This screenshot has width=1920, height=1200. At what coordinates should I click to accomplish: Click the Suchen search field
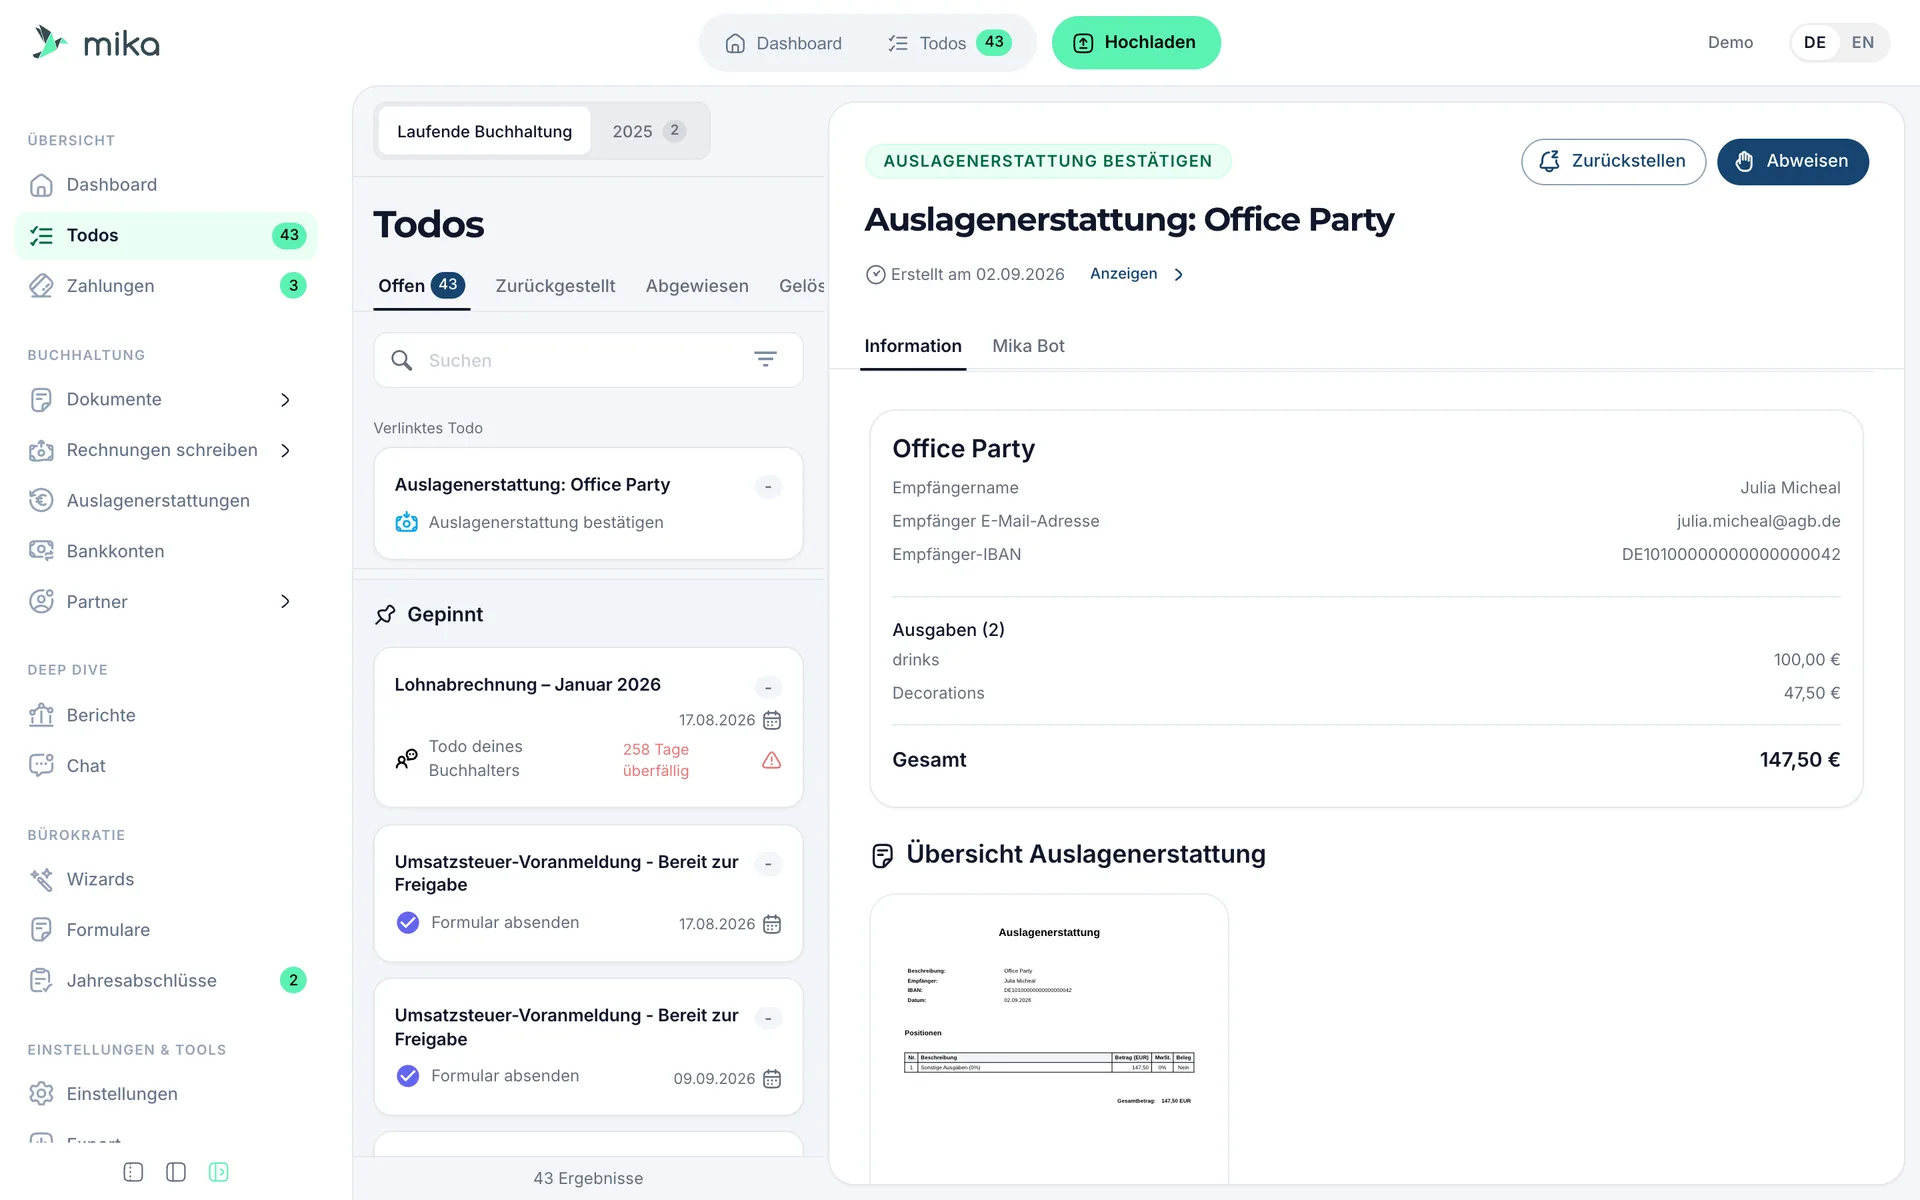pos(588,360)
